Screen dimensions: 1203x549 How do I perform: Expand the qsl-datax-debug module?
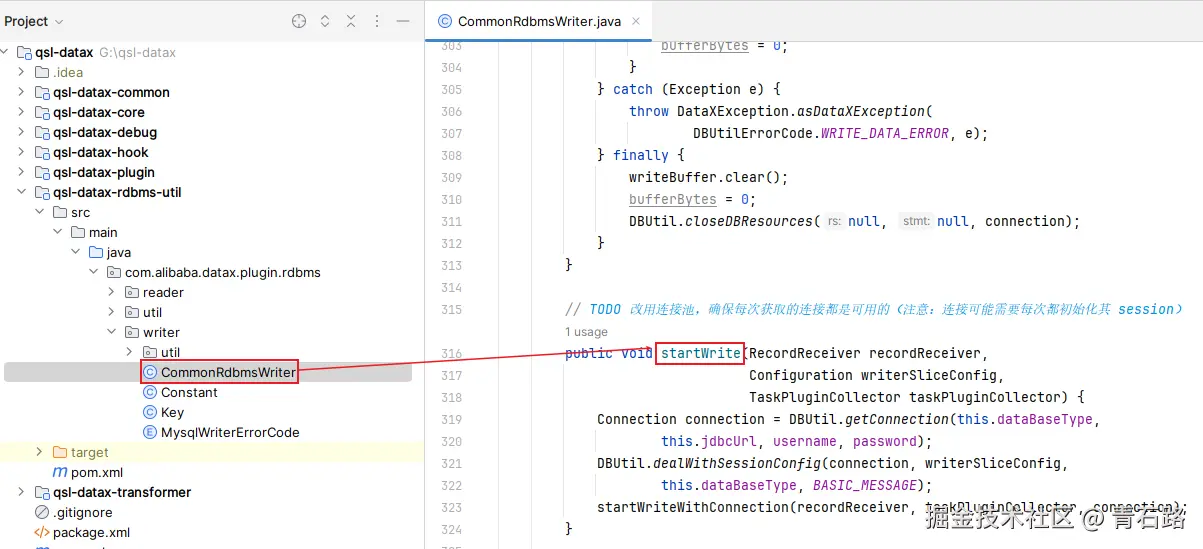coord(22,132)
